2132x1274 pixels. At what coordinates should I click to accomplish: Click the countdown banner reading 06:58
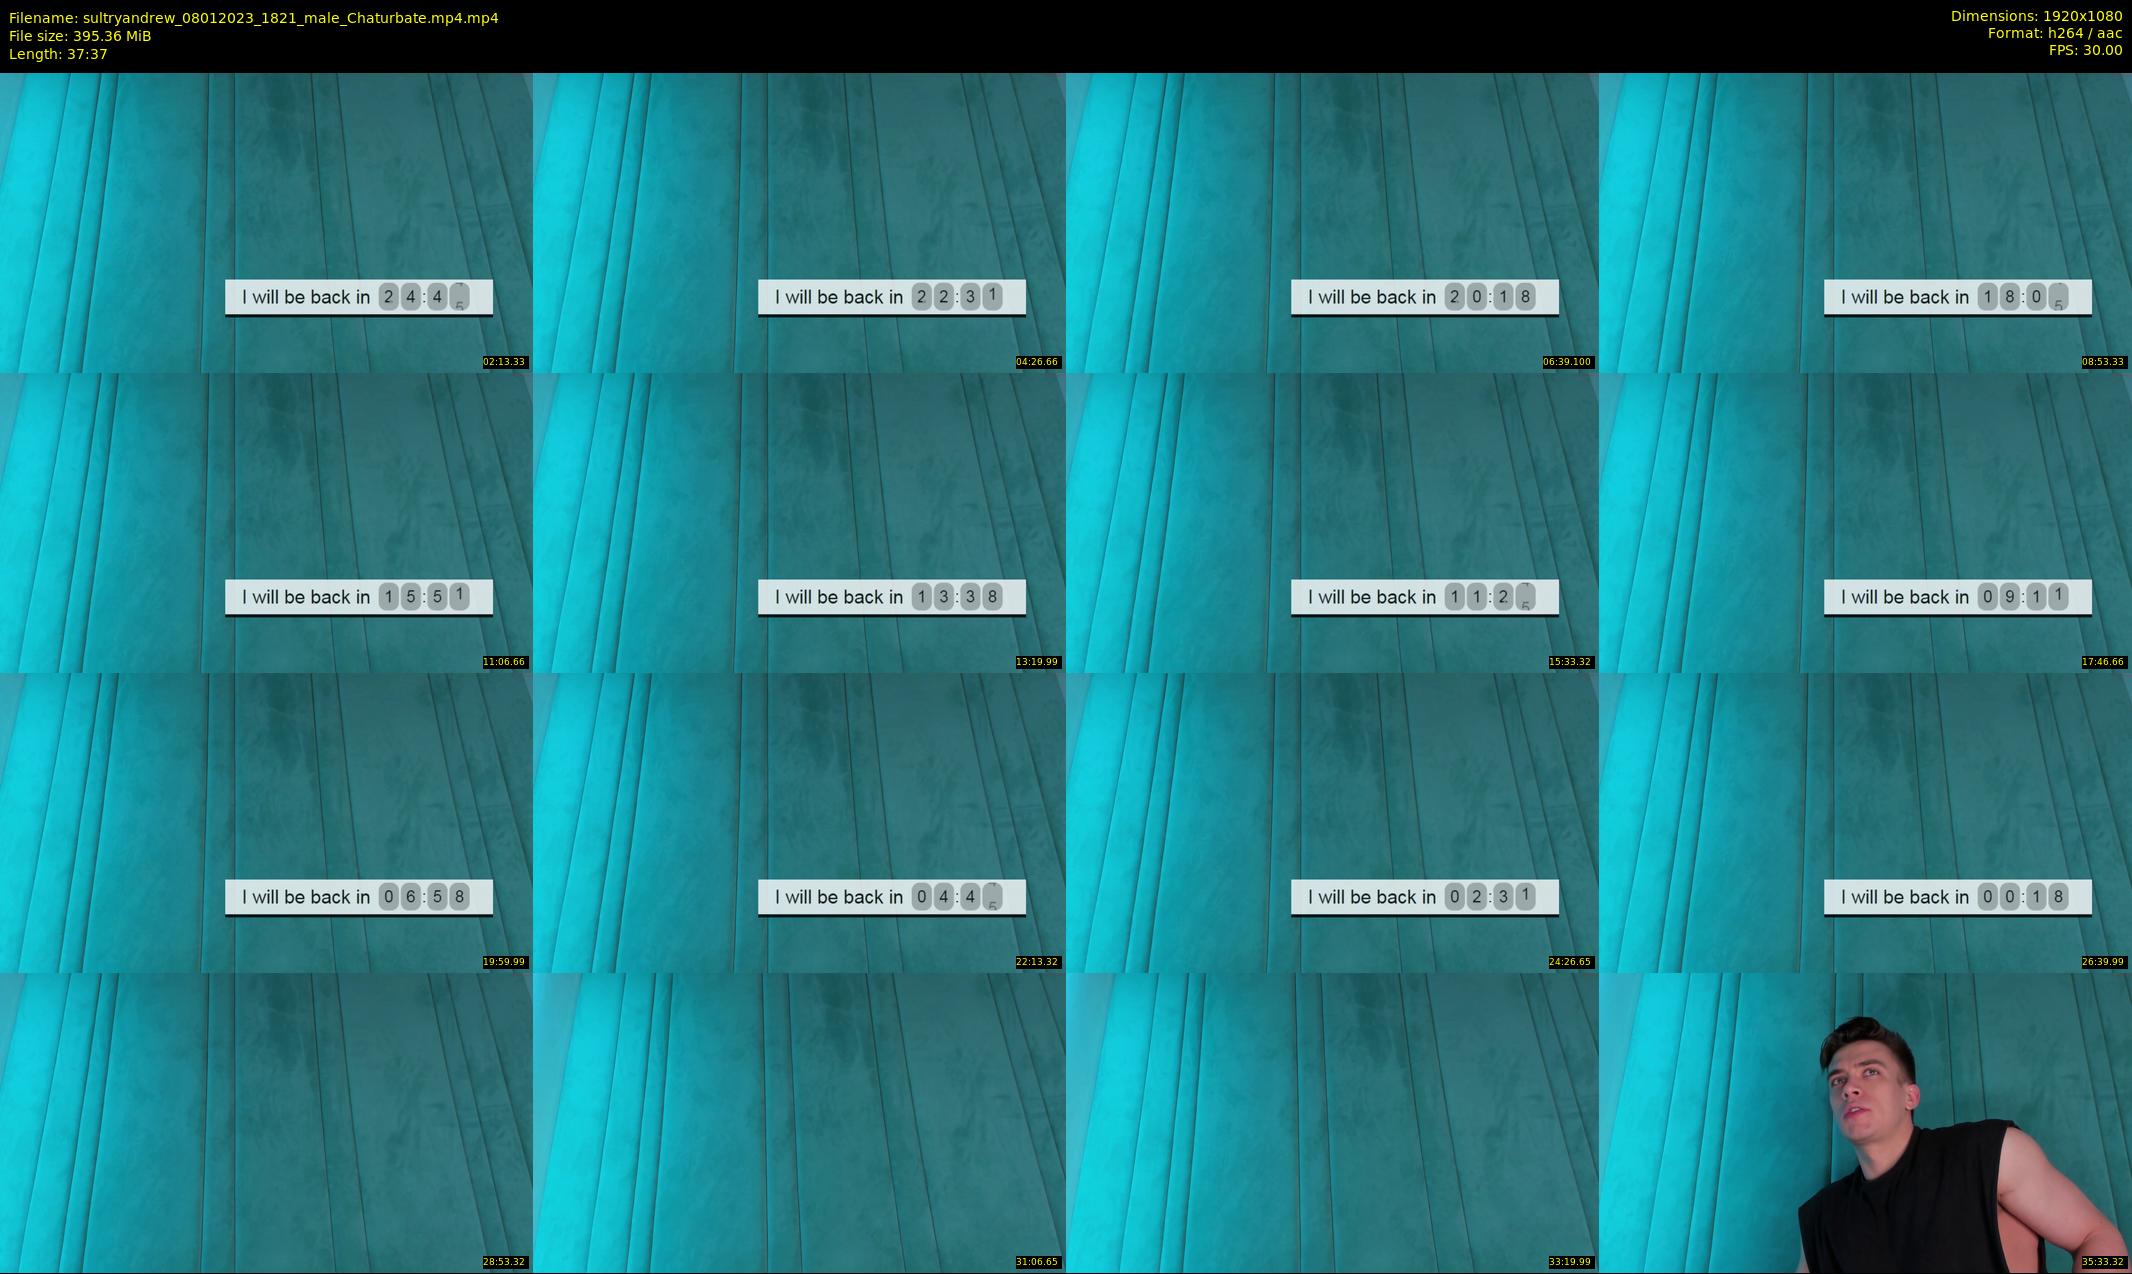point(358,897)
